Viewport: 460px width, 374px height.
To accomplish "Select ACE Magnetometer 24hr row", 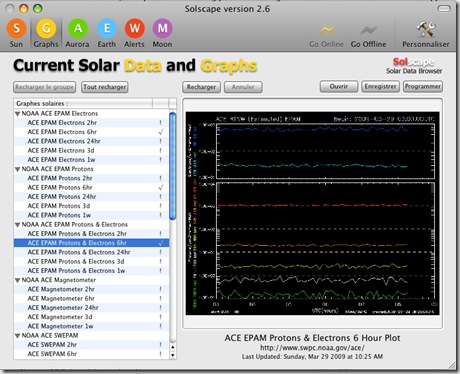I will click(x=91, y=308).
